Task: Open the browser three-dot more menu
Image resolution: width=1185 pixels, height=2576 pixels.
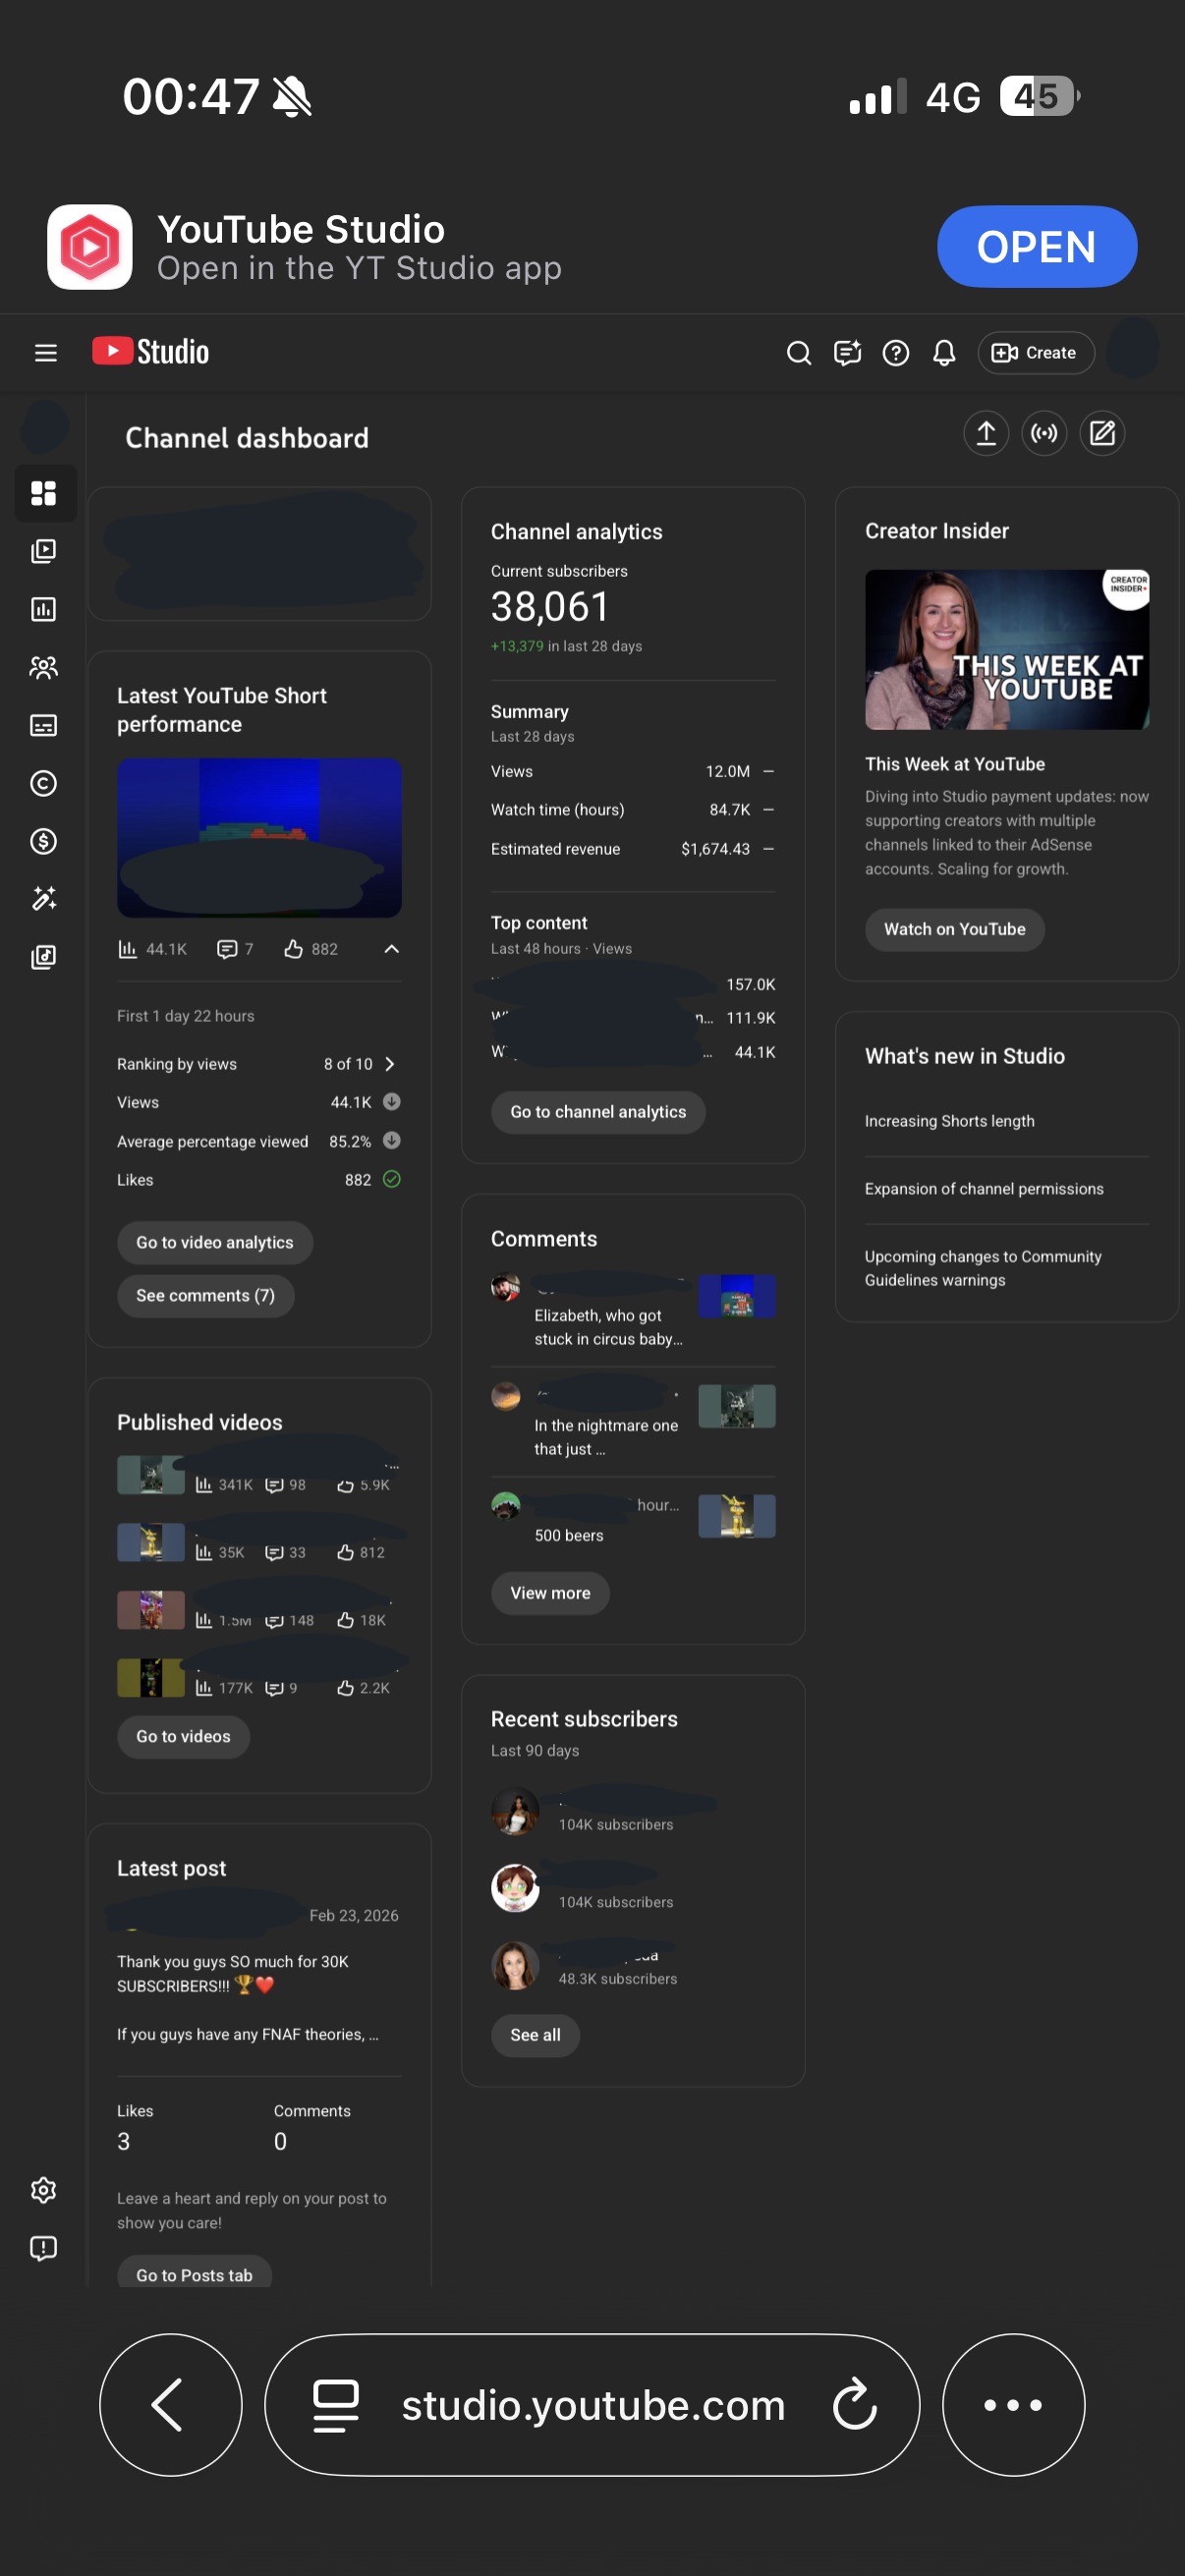Action: pos(1012,2403)
